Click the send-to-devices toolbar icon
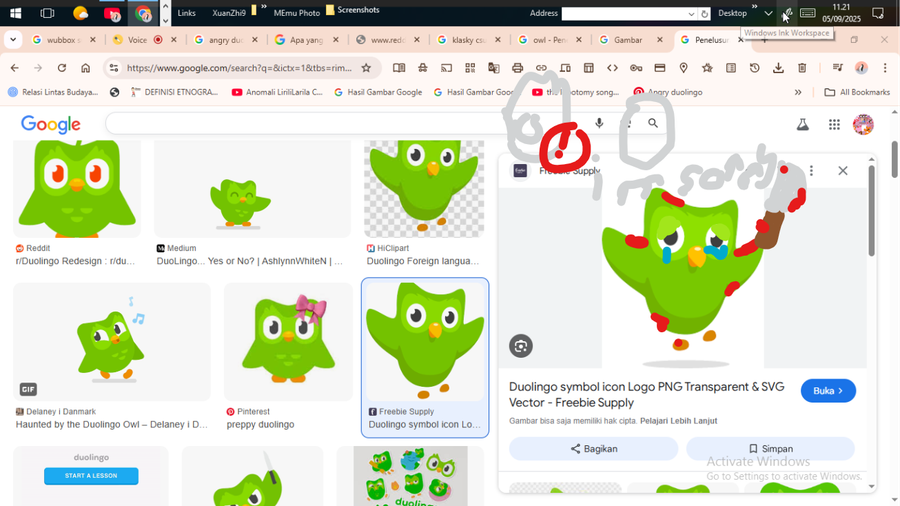This screenshot has height=506, width=900. 565,68
